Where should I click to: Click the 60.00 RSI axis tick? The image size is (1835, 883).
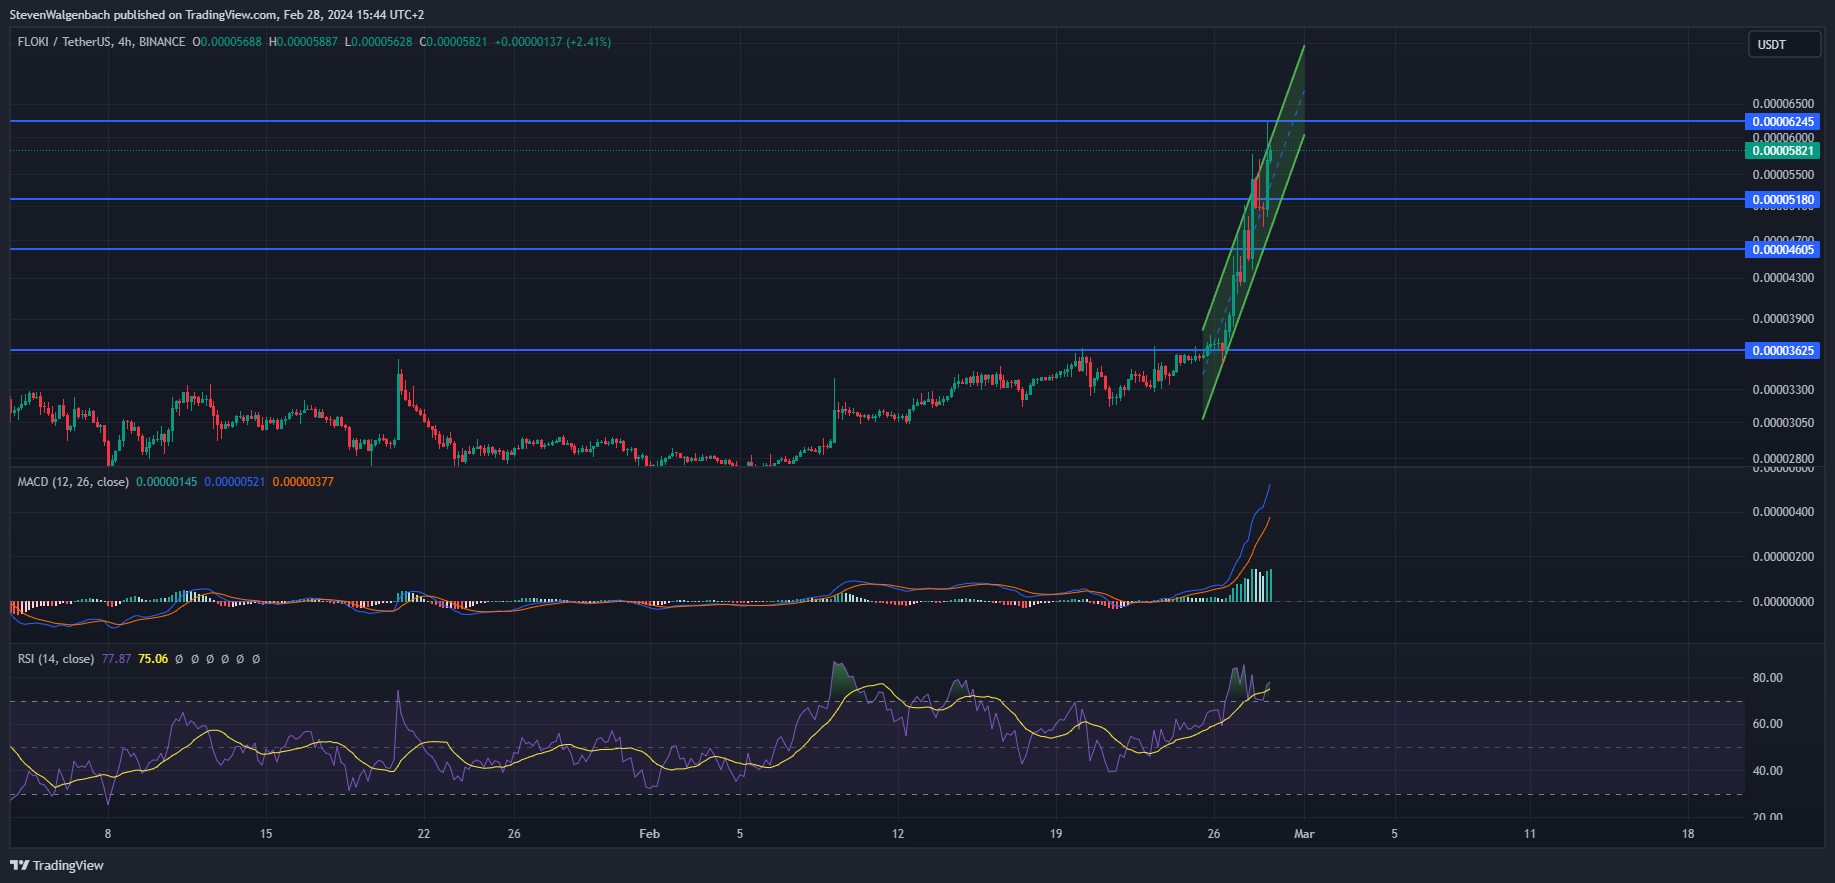1768,724
